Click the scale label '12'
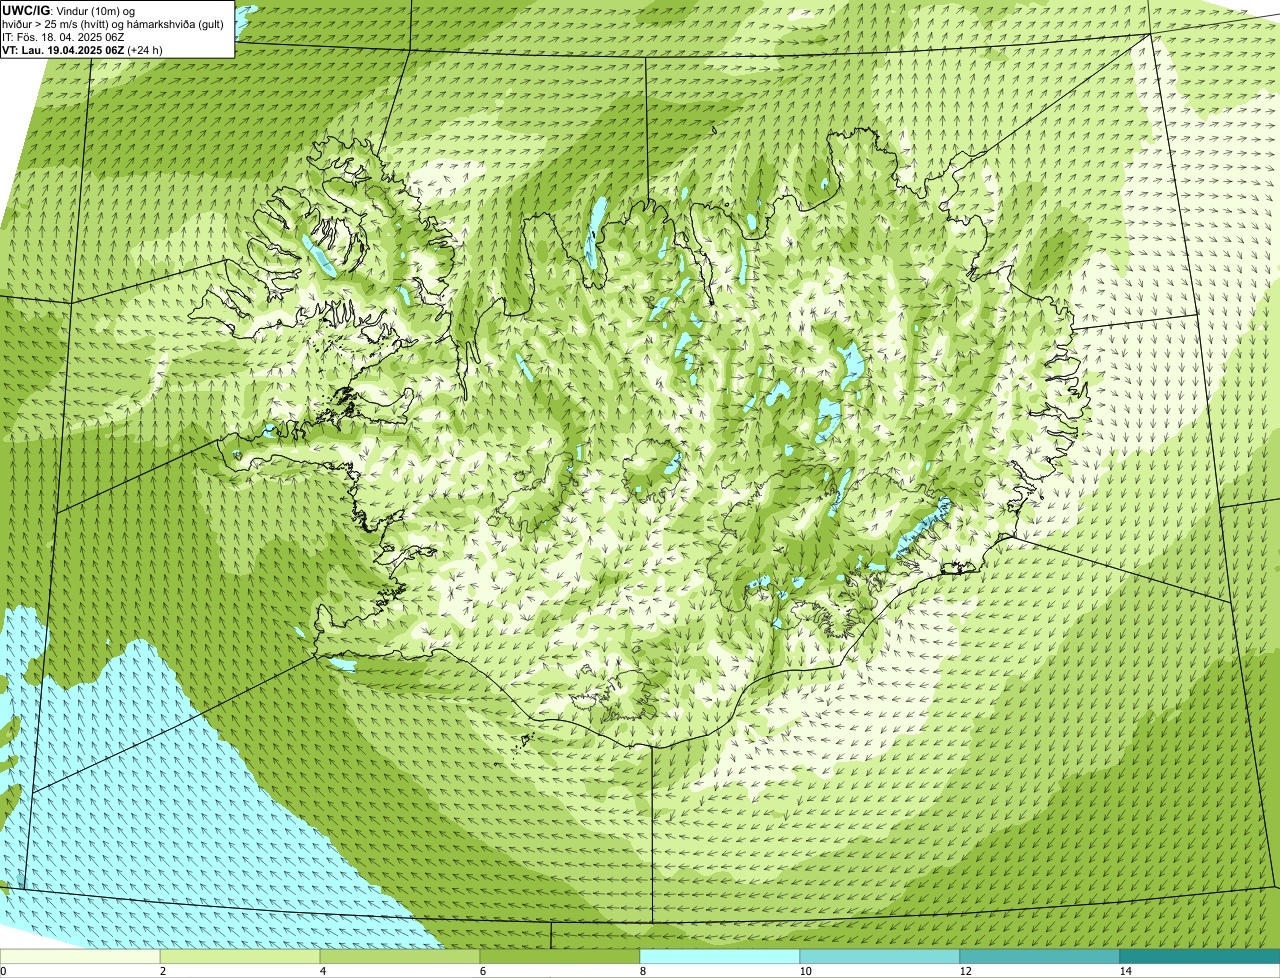Screen dimensions: 1280x978 (x=965, y=971)
